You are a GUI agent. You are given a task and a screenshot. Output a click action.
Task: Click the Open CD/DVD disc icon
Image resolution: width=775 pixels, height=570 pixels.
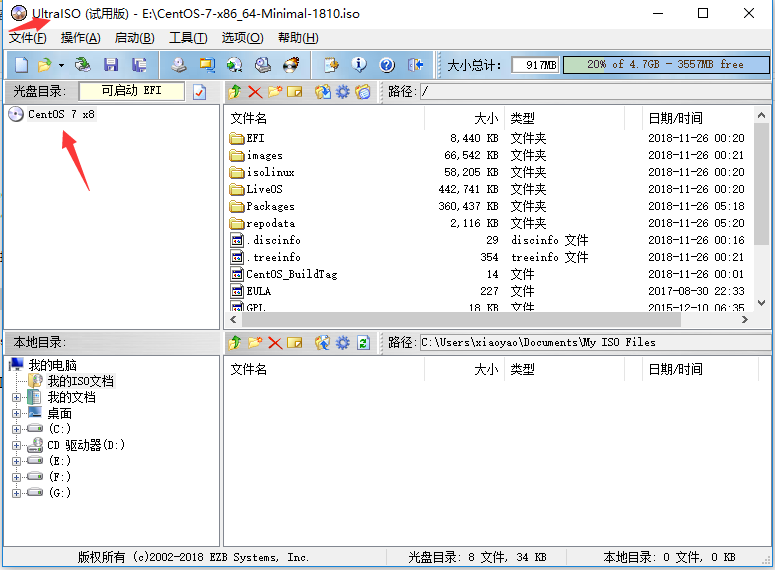pyautogui.click(x=83, y=65)
